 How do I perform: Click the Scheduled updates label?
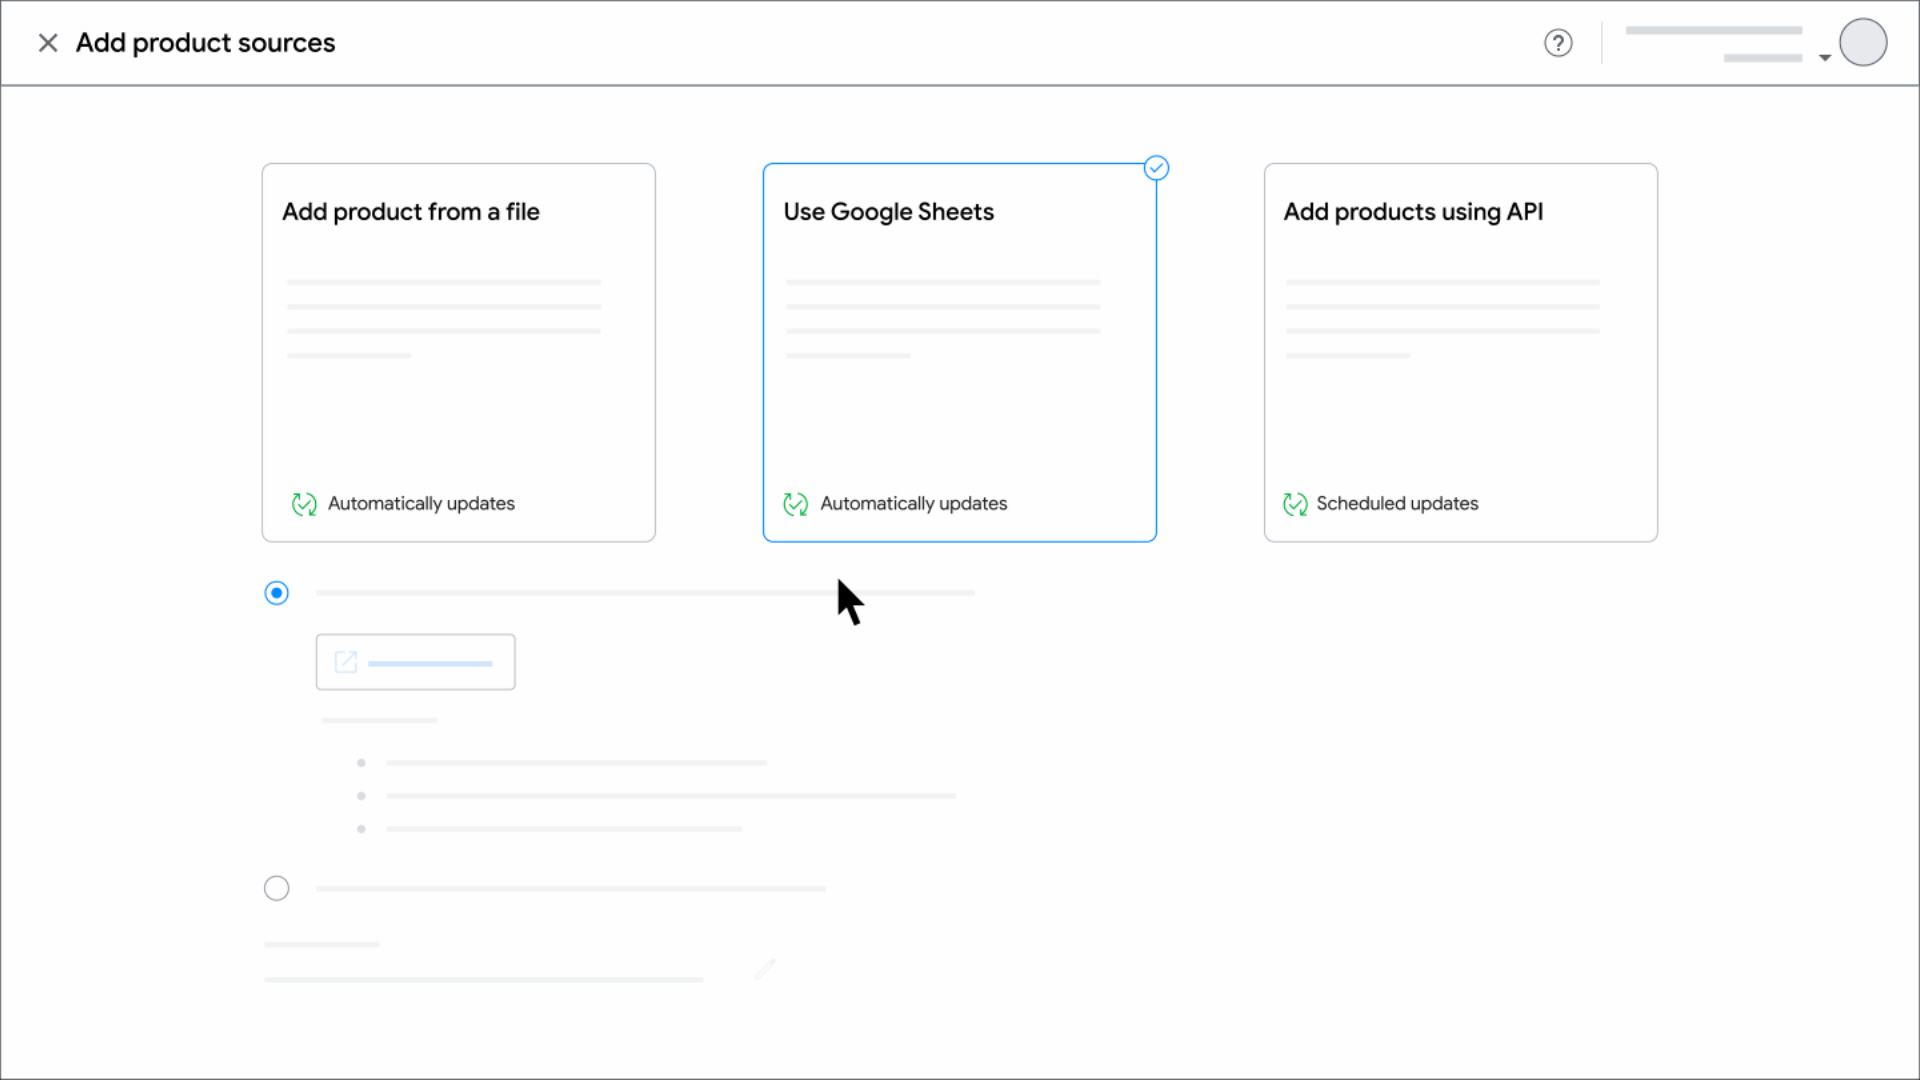click(x=1397, y=504)
